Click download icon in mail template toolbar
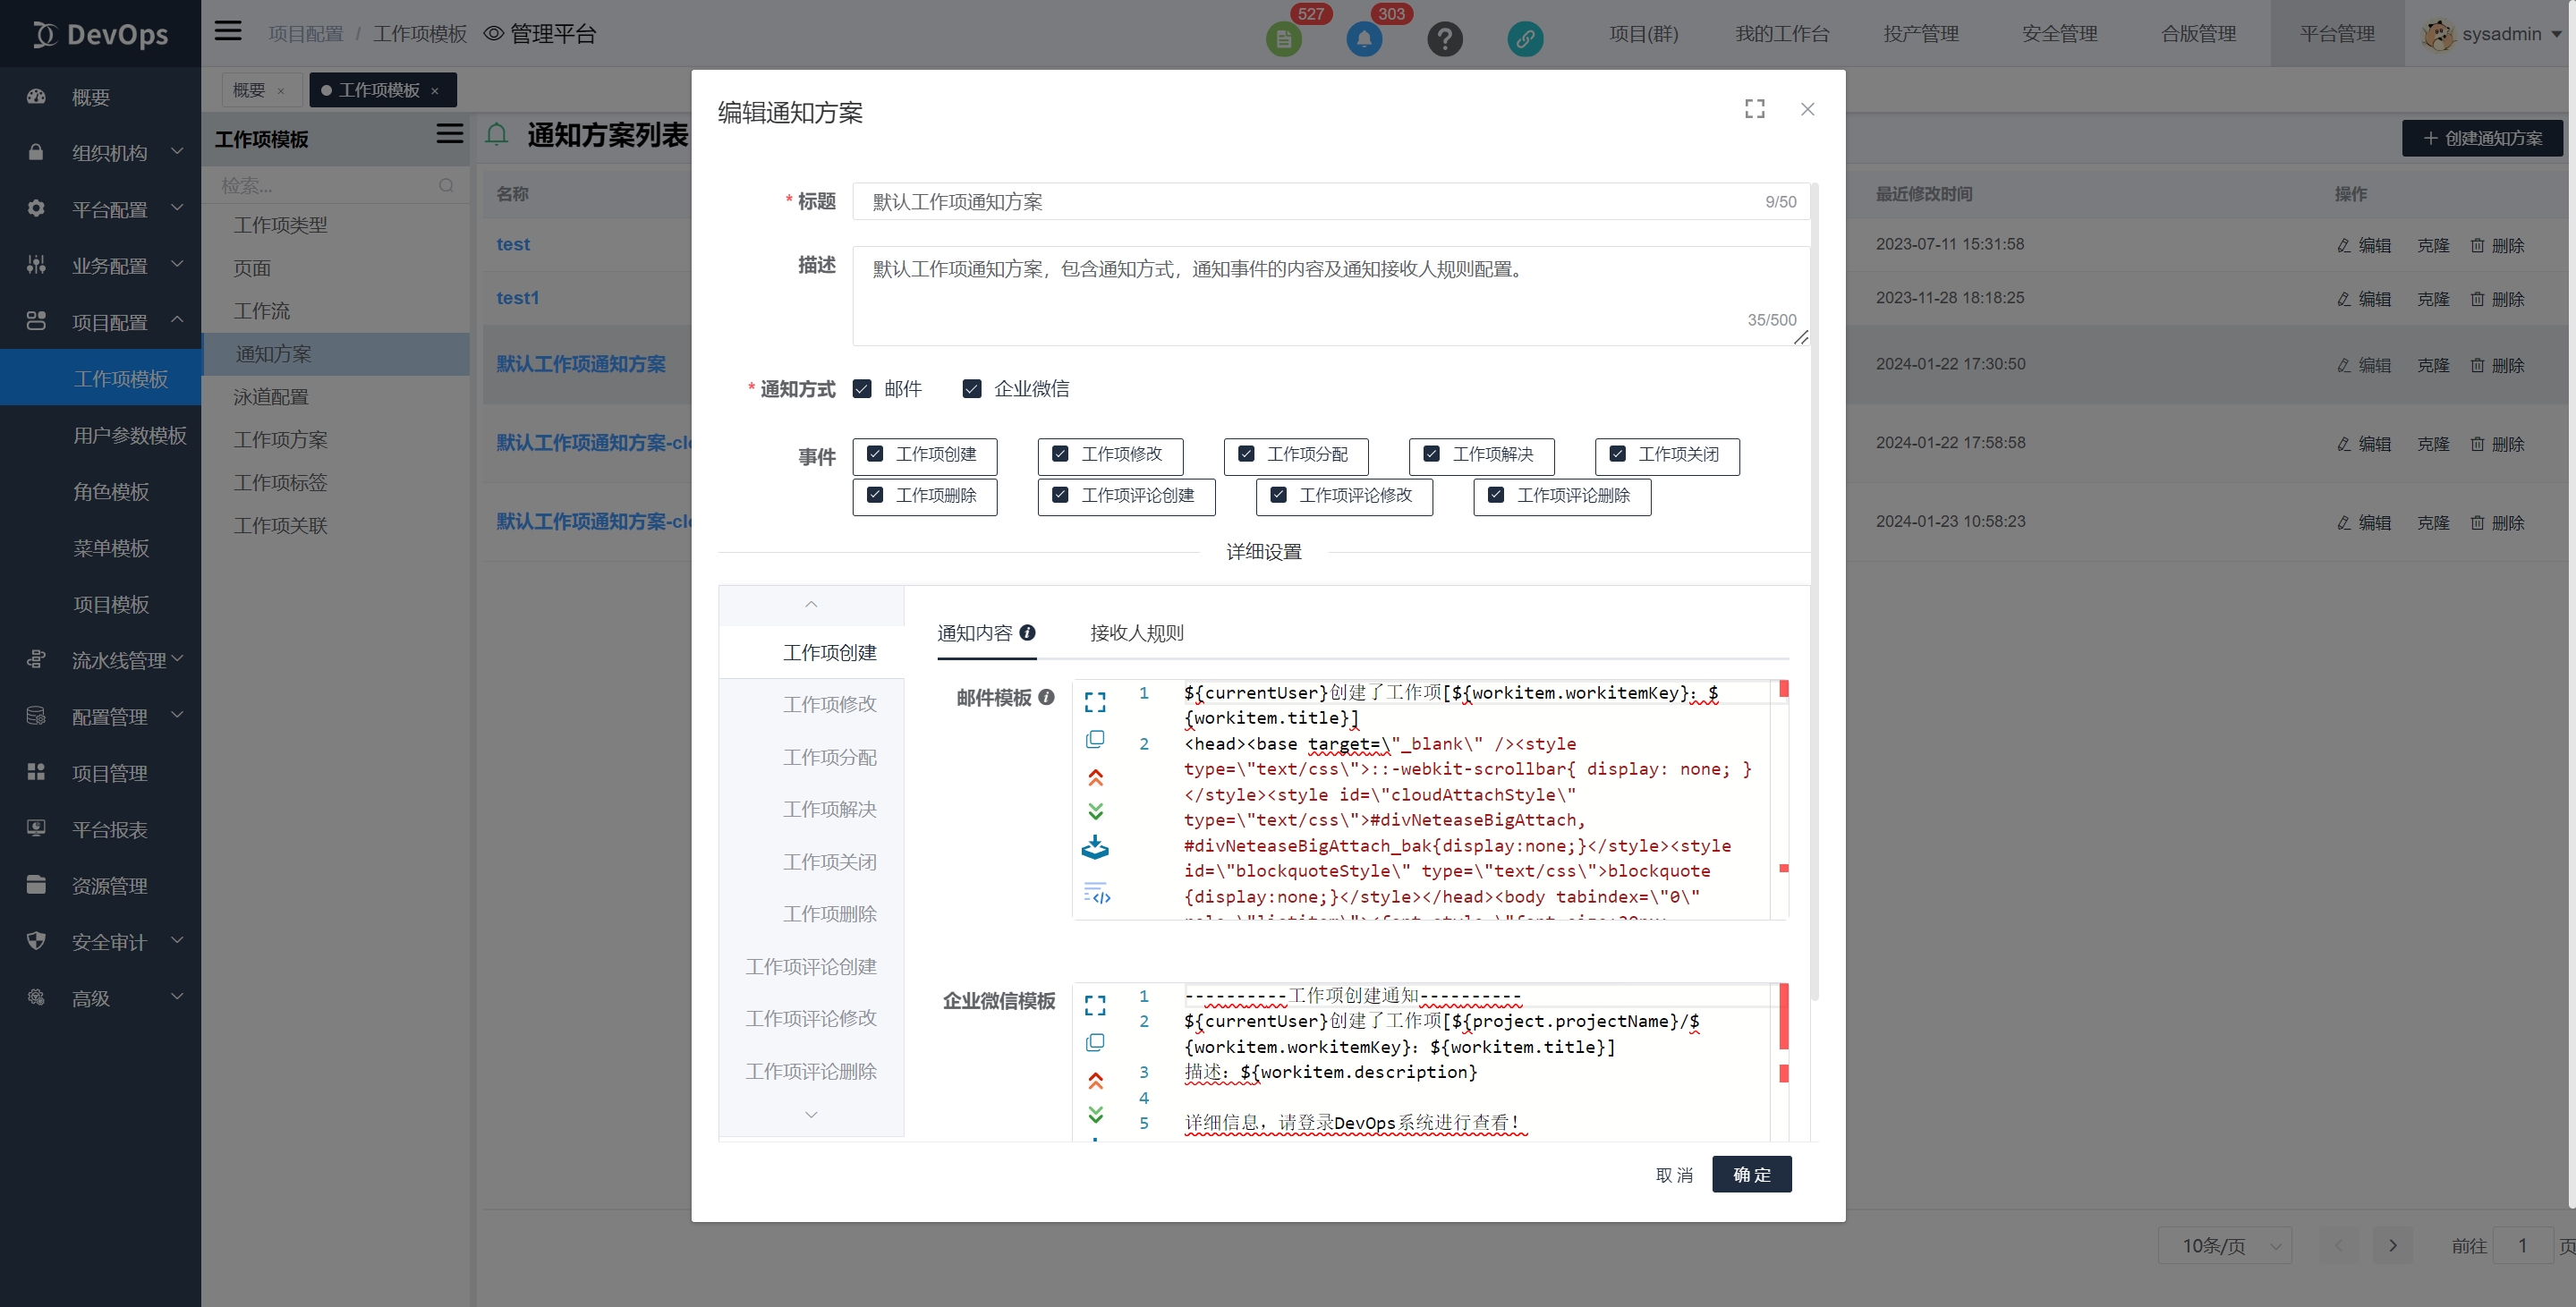Image resolution: width=2576 pixels, height=1307 pixels. point(1095,848)
